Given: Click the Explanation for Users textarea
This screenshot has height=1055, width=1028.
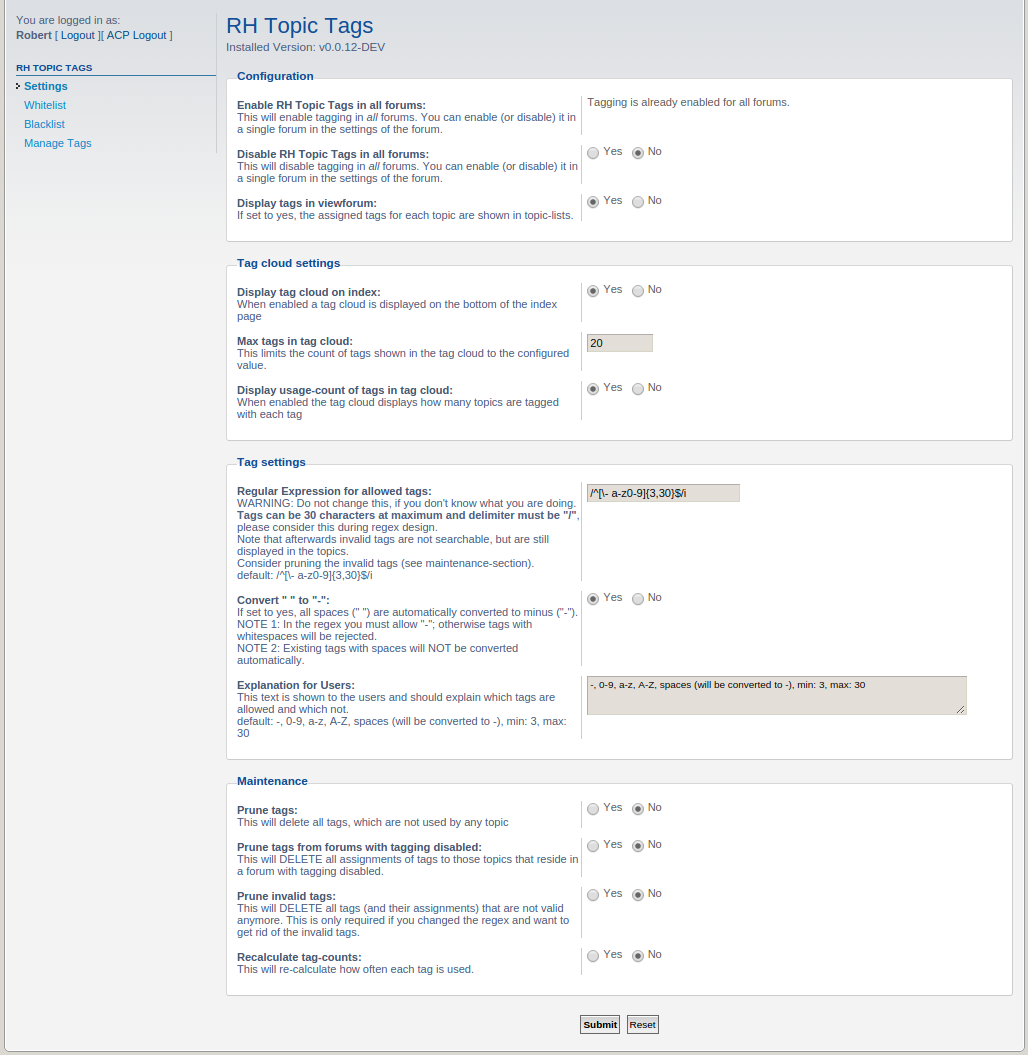Looking at the screenshot, I should (776, 695).
